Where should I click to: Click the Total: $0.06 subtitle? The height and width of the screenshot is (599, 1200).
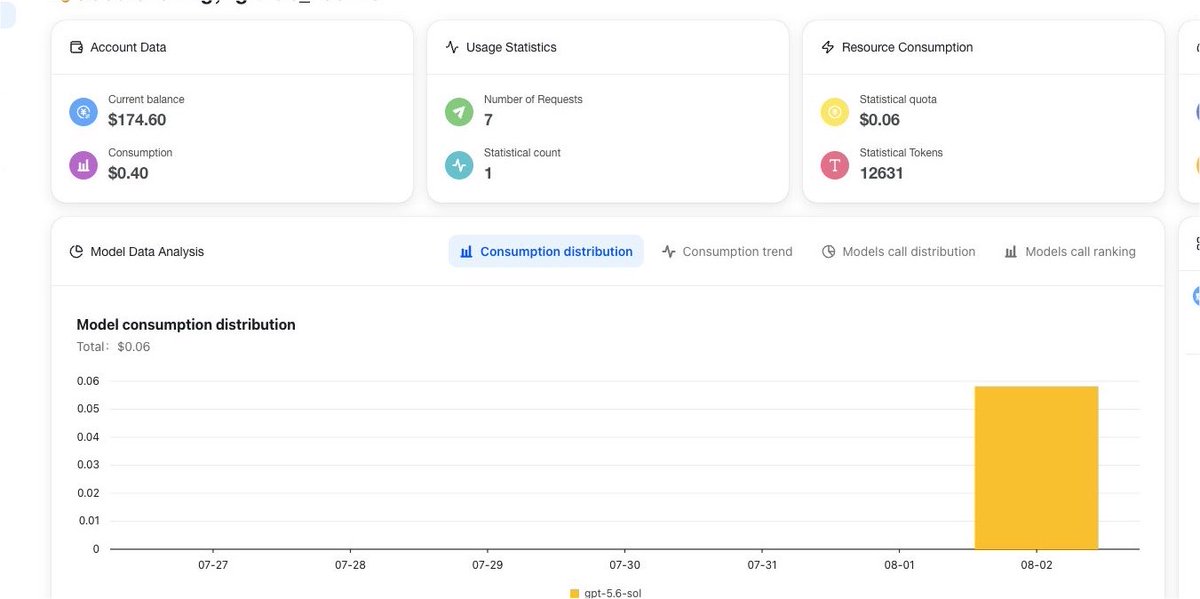(113, 347)
